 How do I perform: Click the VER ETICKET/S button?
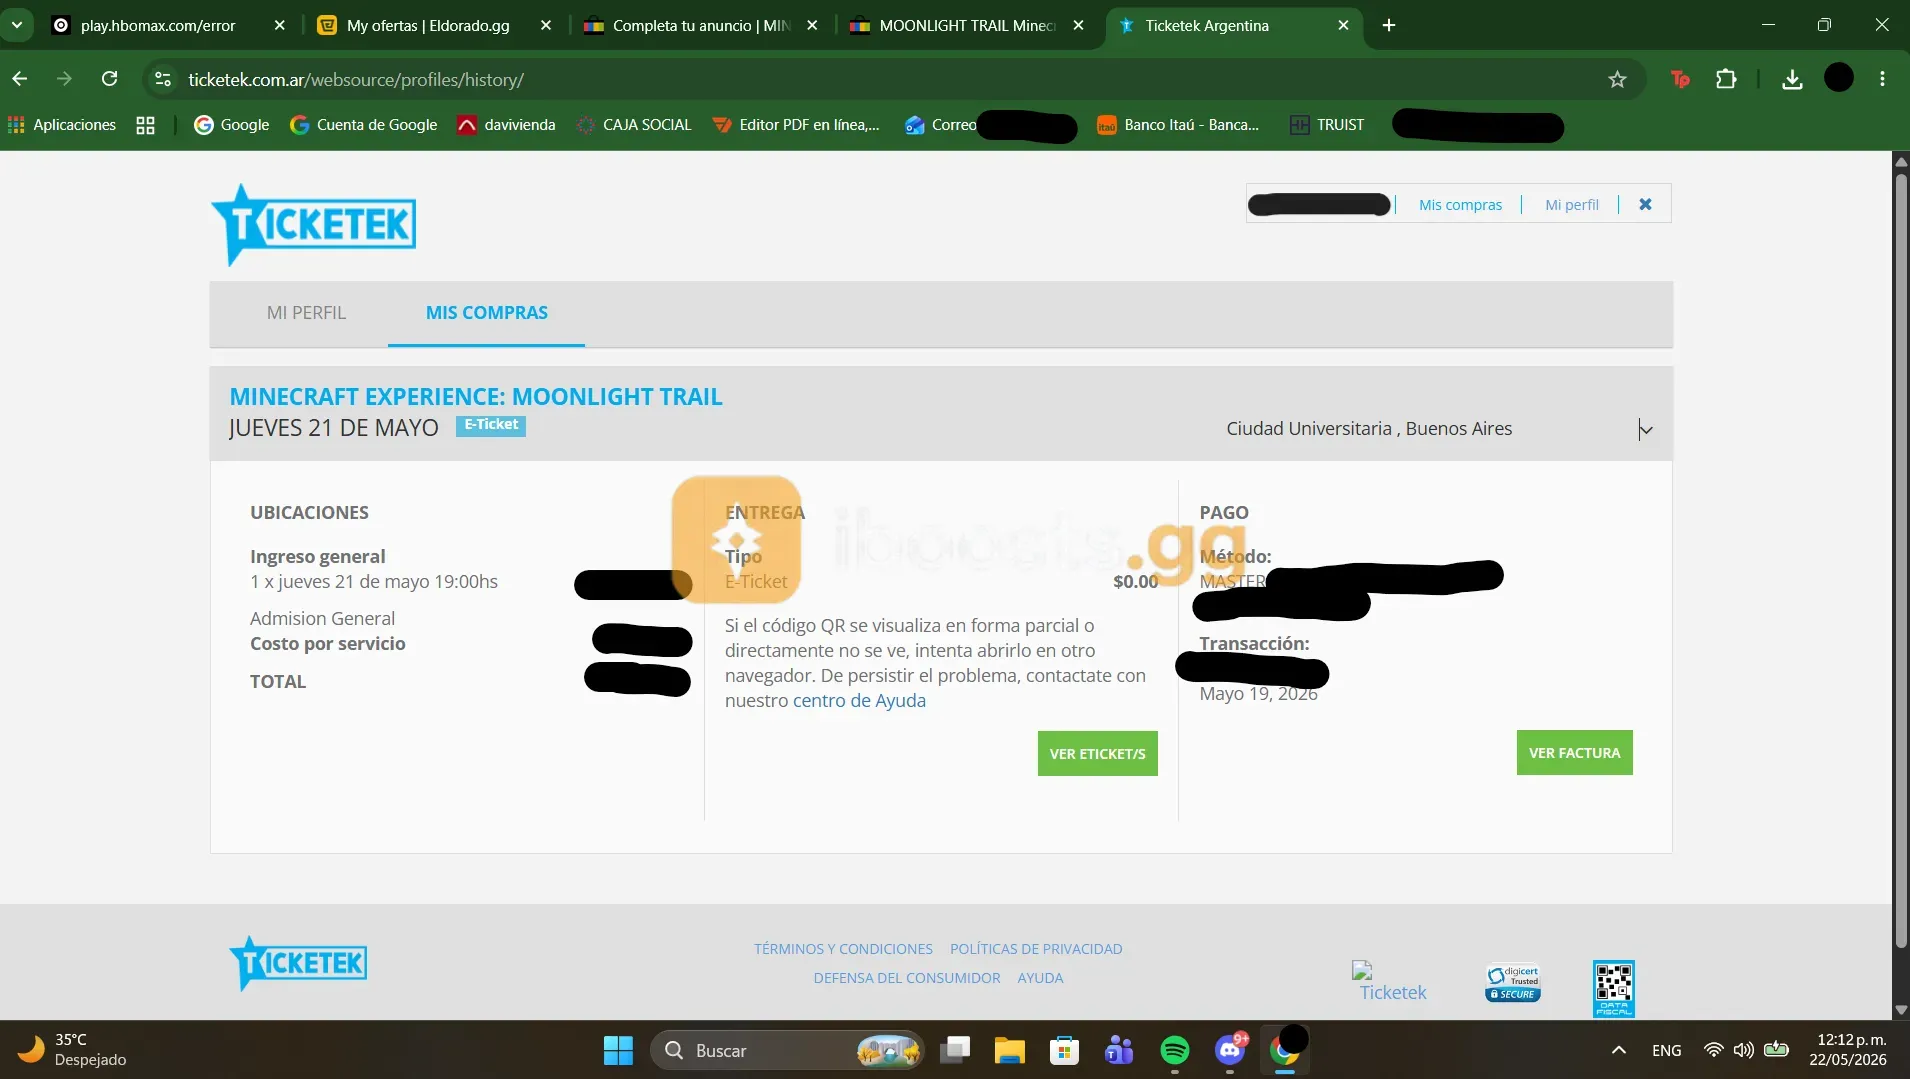pyautogui.click(x=1098, y=754)
